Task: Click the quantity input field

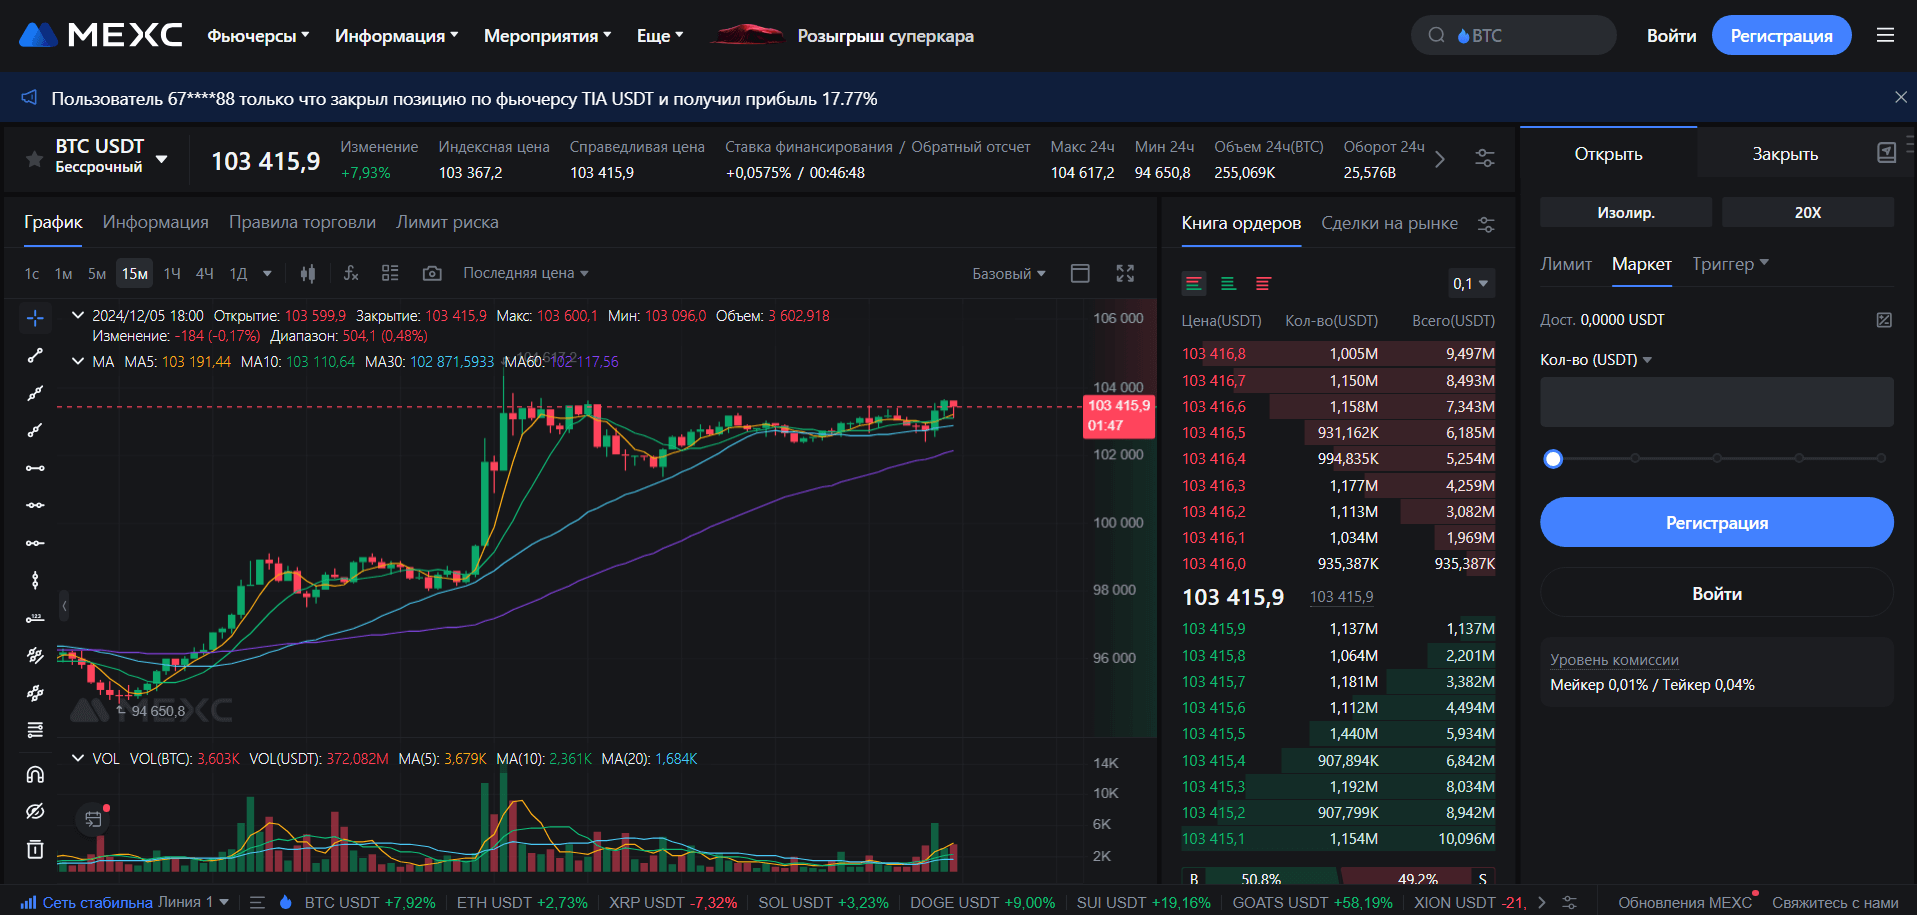Action: point(1716,402)
